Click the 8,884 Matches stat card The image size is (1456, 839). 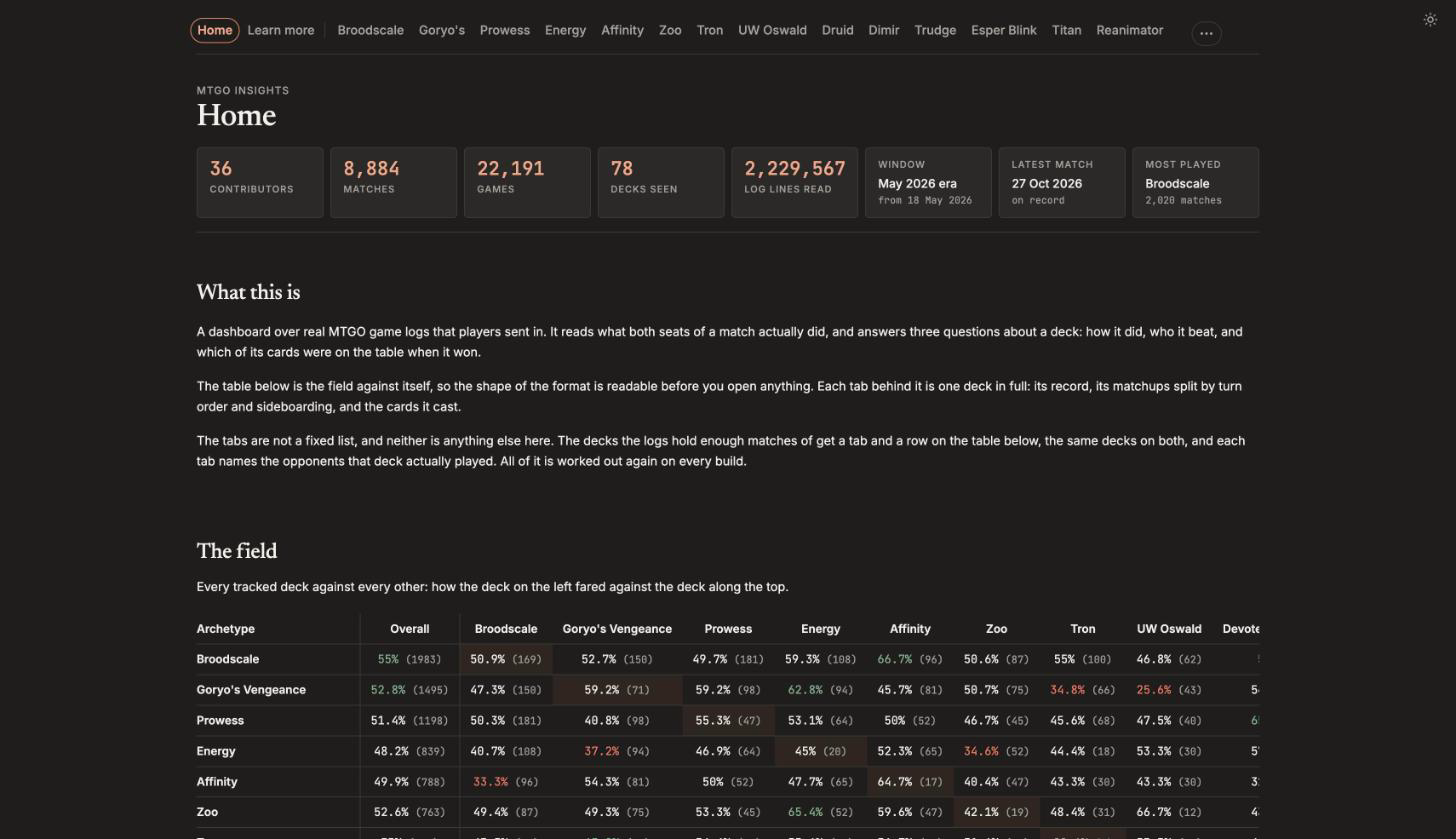(x=394, y=182)
